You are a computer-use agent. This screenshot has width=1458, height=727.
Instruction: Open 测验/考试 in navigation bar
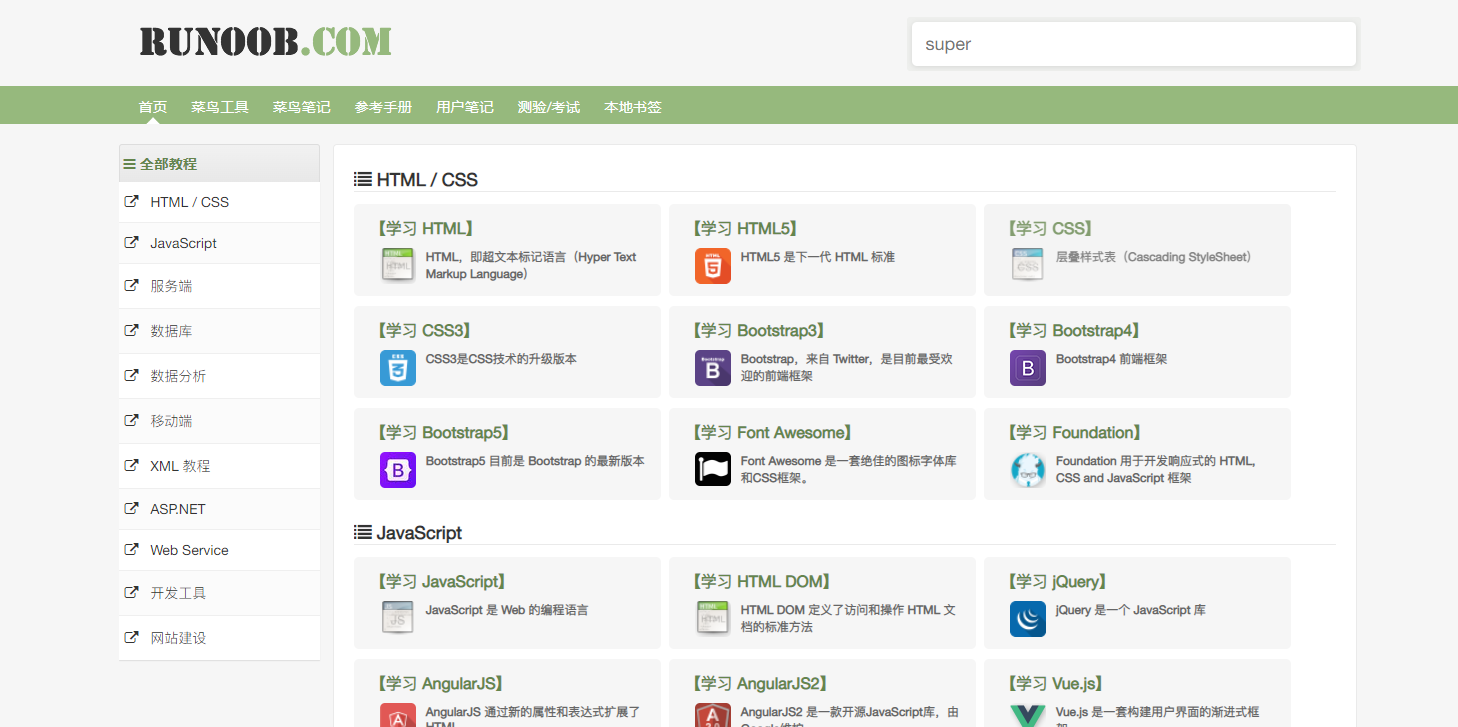click(x=549, y=107)
